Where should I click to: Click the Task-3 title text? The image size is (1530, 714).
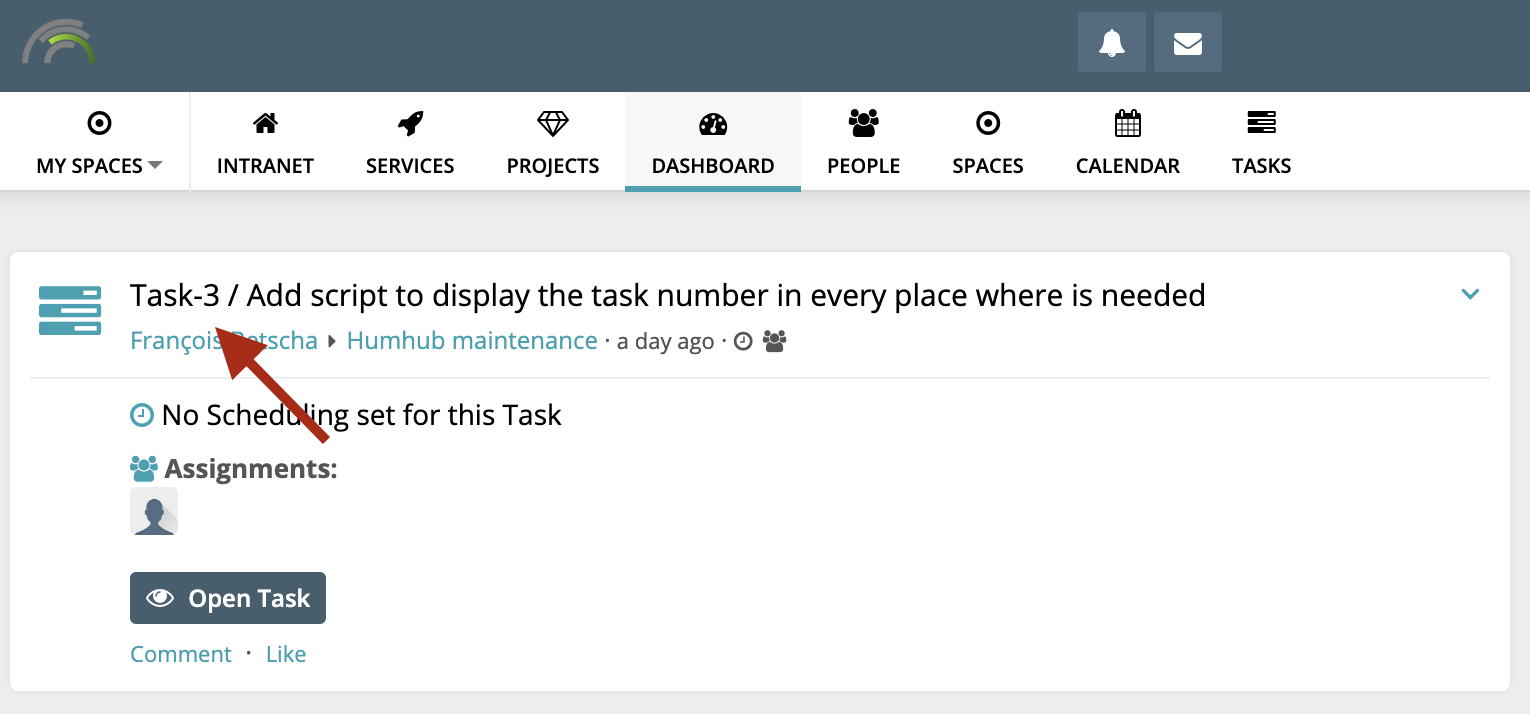(x=667, y=296)
